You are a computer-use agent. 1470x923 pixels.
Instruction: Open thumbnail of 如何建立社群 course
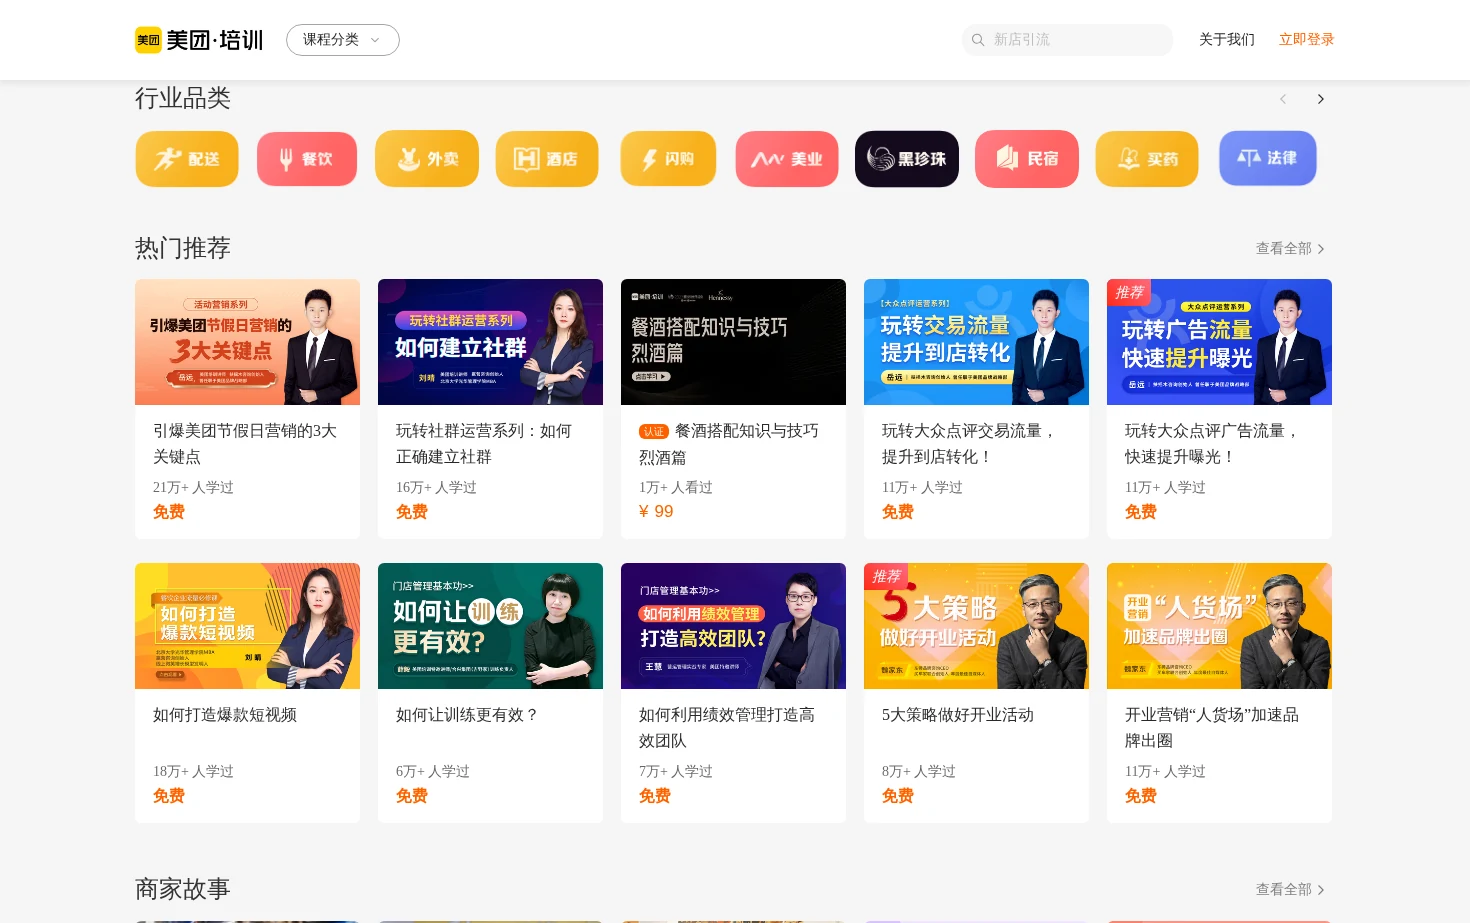[x=490, y=342]
